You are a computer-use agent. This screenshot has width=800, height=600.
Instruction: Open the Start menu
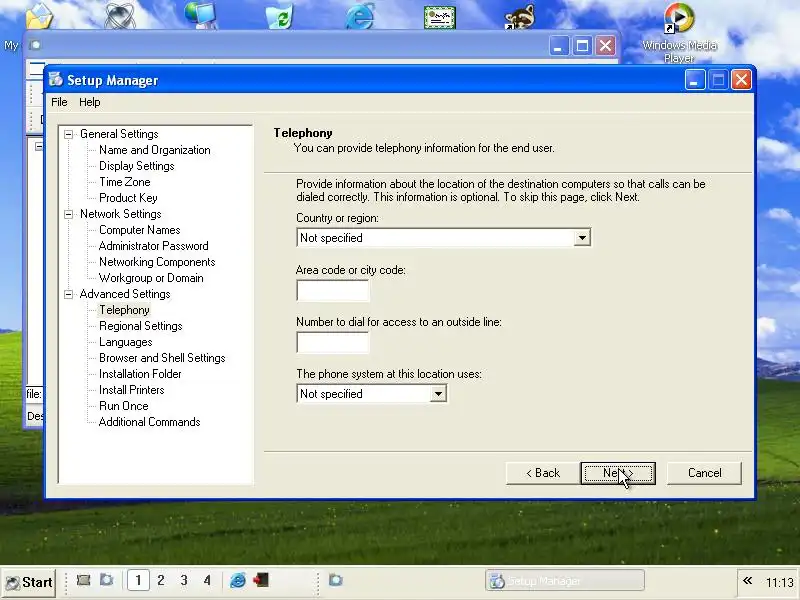[x=29, y=582]
